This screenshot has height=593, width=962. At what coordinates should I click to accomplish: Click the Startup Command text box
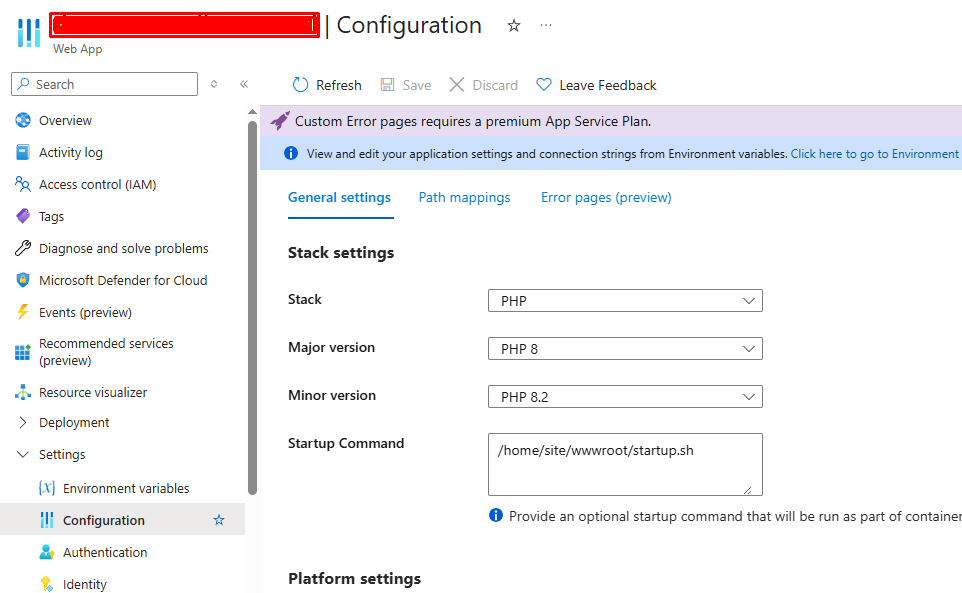click(625, 464)
